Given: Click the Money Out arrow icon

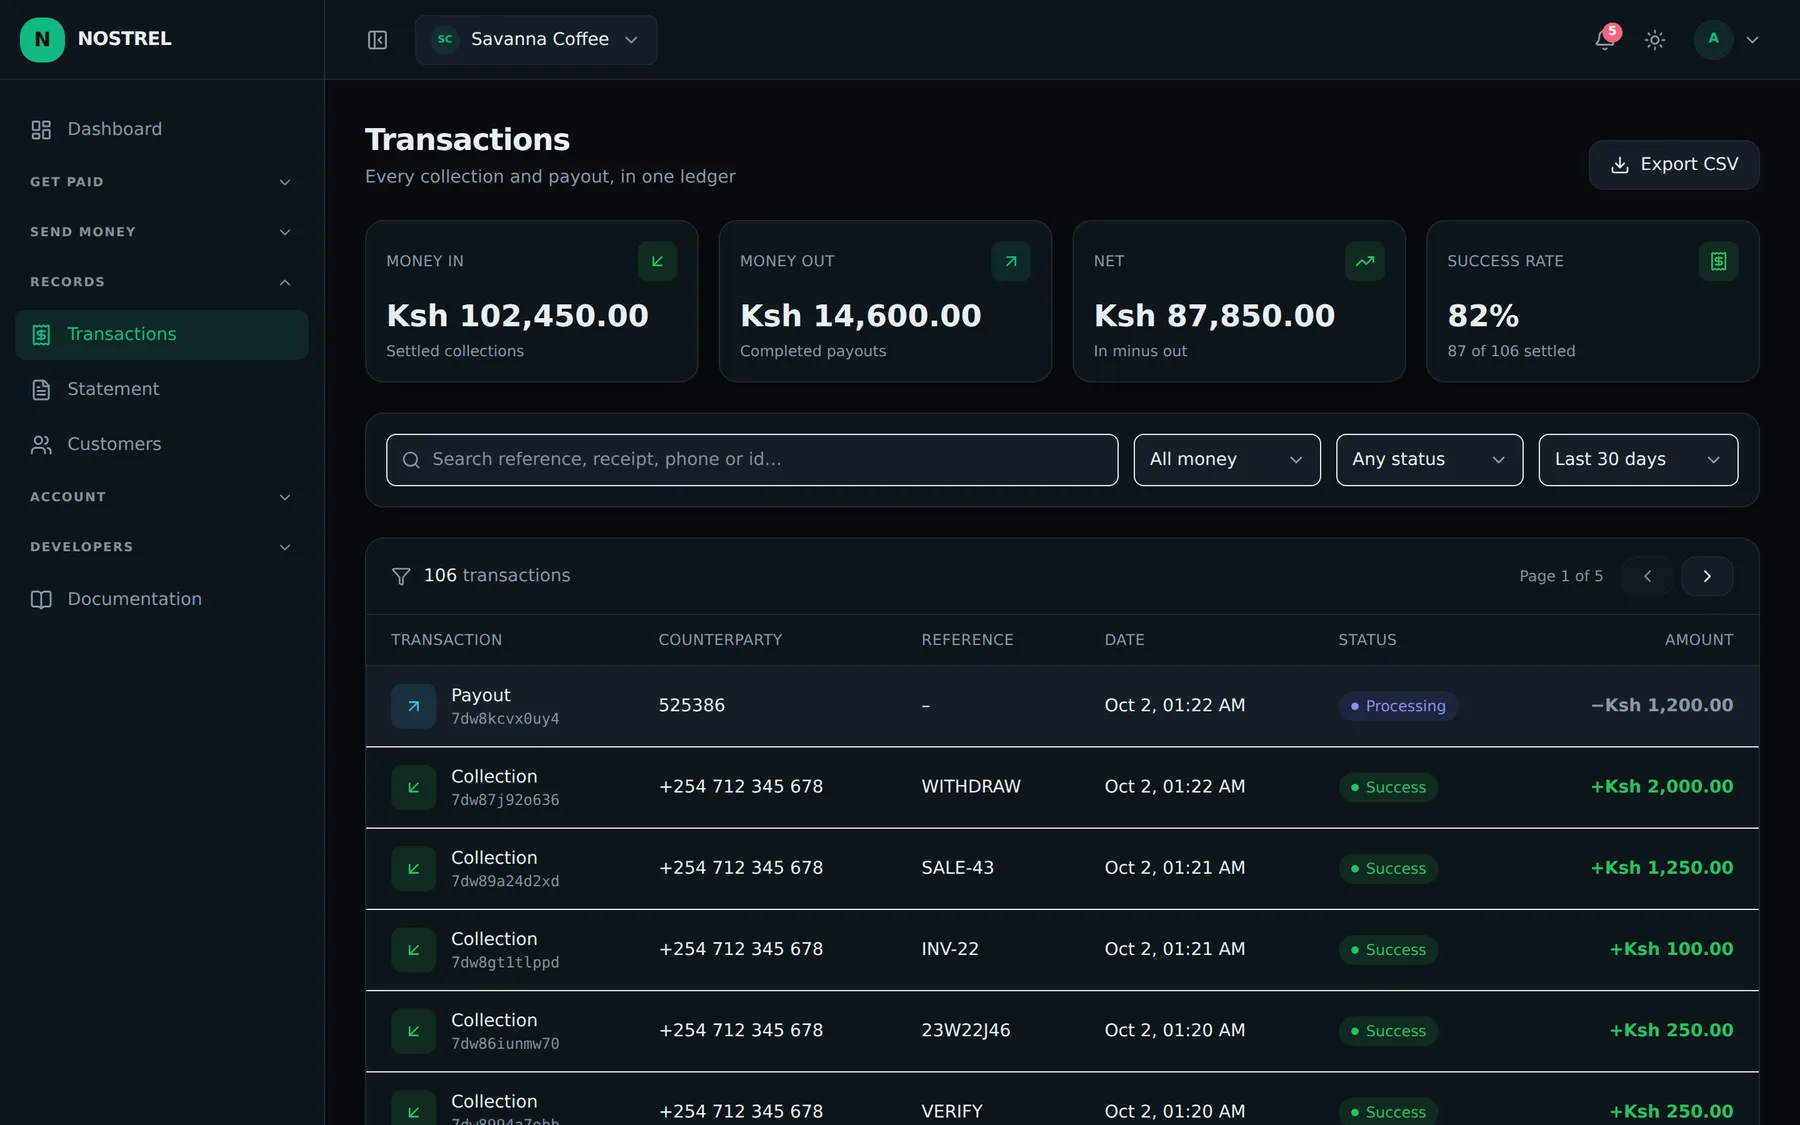Looking at the screenshot, I should [x=1011, y=261].
